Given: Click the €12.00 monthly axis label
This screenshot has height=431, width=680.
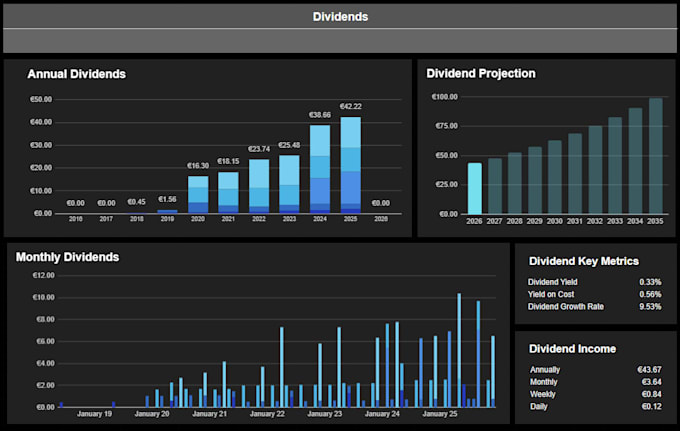Looking at the screenshot, I should click(x=44, y=276).
